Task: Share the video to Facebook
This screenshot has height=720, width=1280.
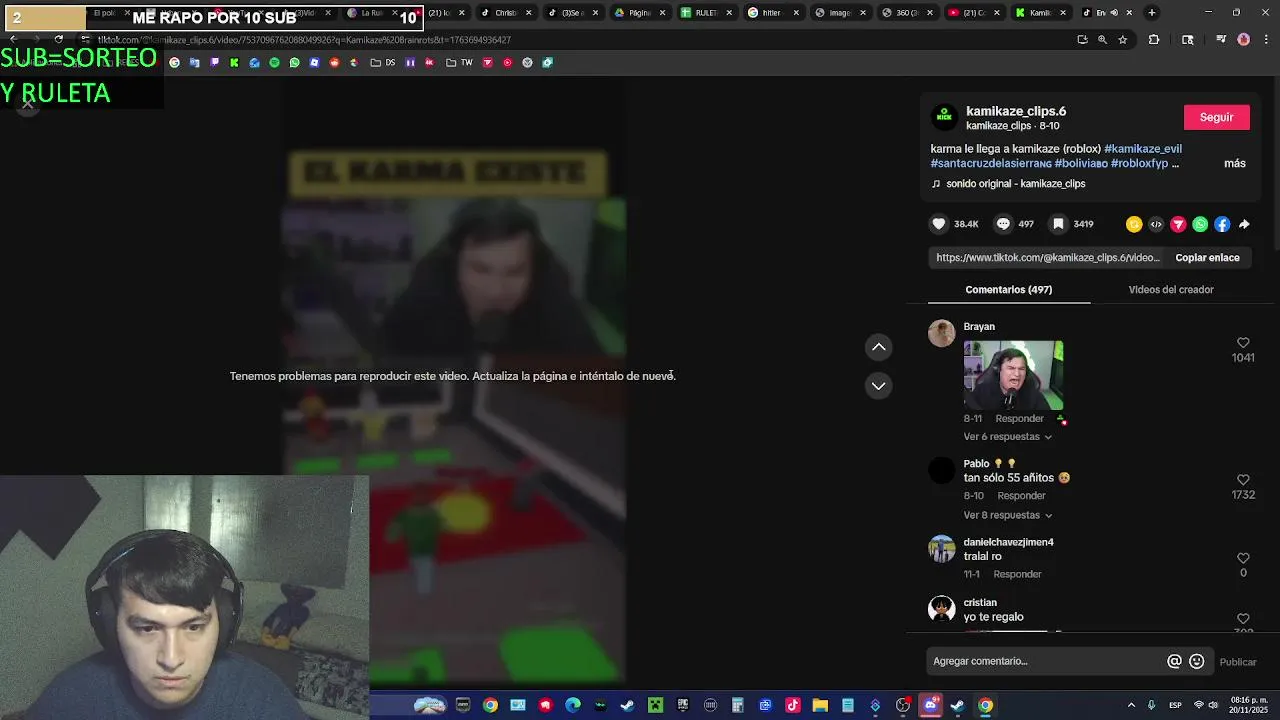Action: point(1222,224)
